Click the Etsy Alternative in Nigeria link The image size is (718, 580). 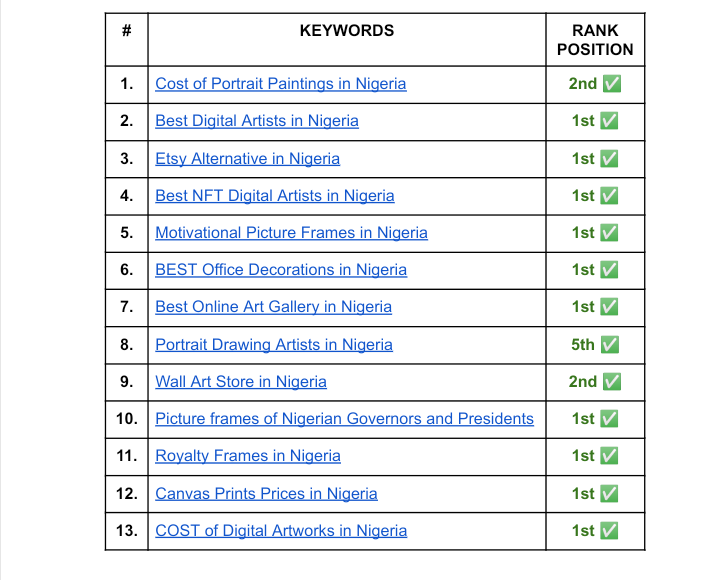click(x=247, y=159)
